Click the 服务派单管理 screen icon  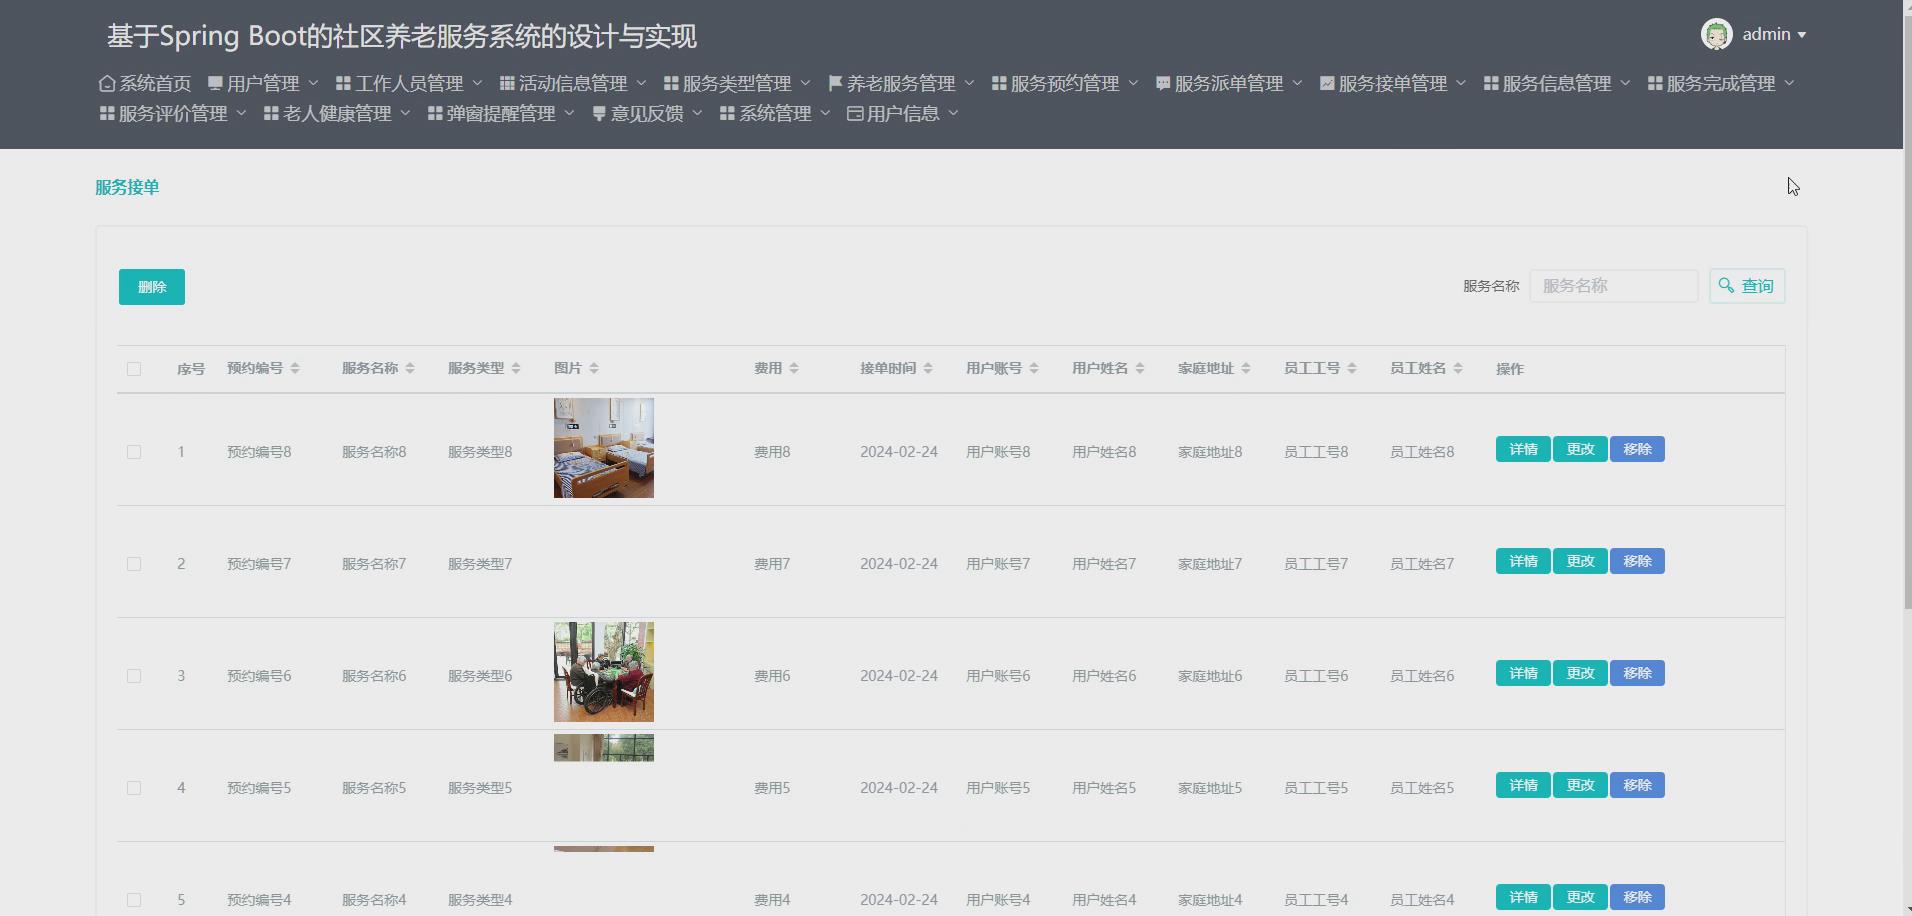[x=1162, y=82]
